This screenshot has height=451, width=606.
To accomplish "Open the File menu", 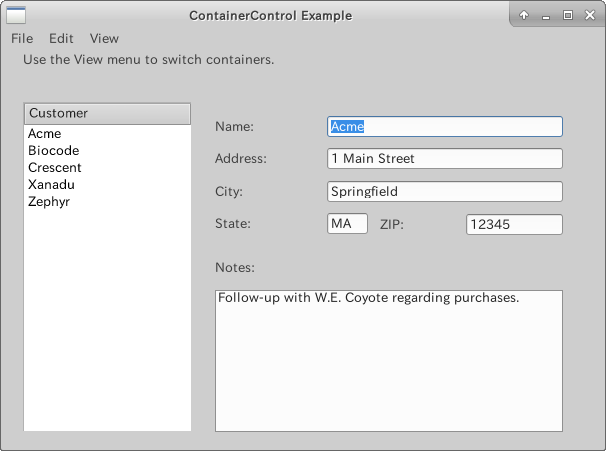I will pos(22,39).
